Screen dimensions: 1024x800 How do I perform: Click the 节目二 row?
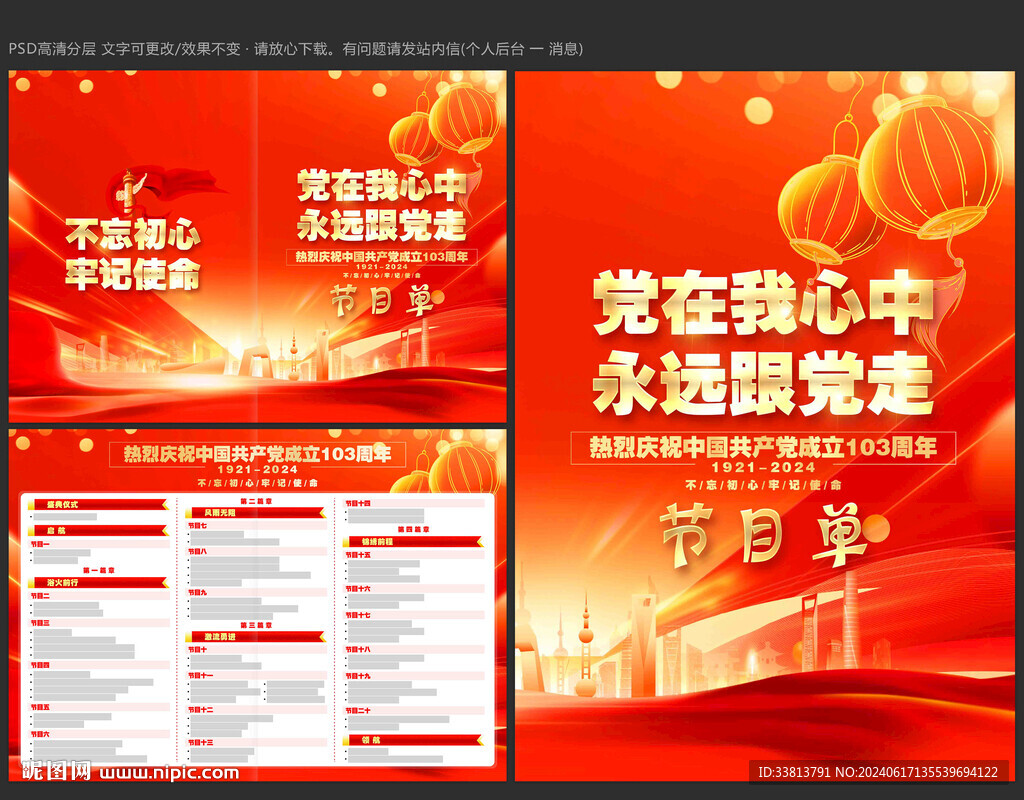(99, 596)
